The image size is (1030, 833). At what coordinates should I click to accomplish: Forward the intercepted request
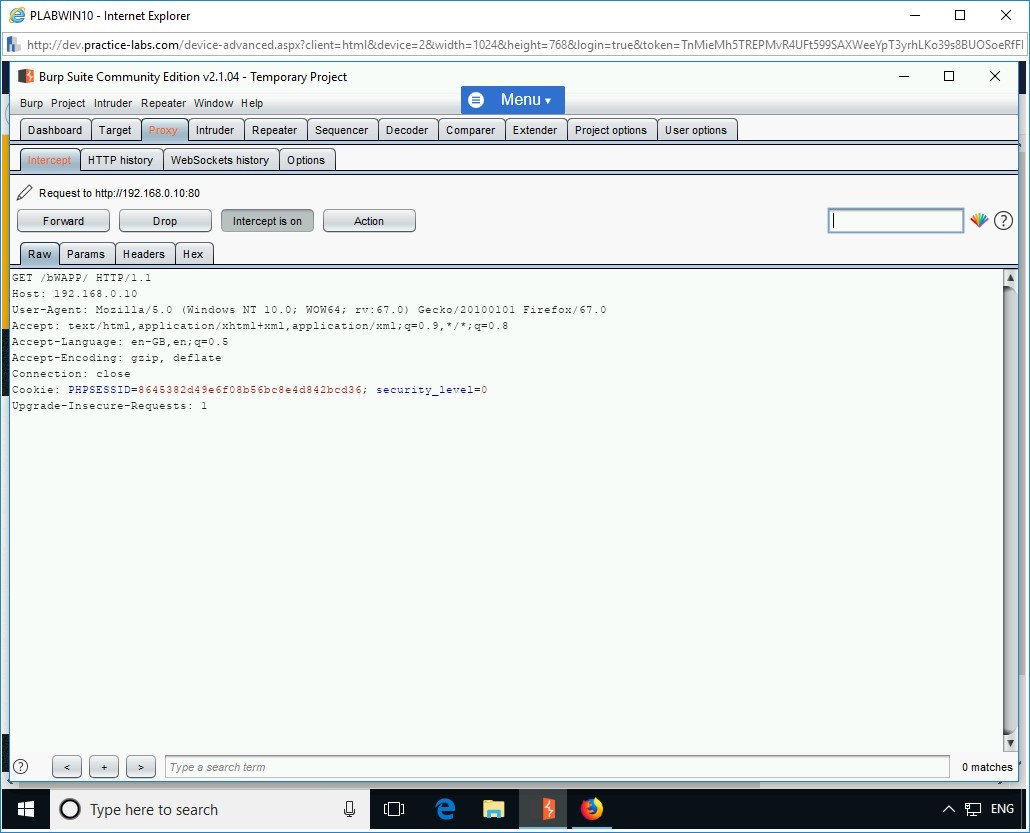[63, 220]
